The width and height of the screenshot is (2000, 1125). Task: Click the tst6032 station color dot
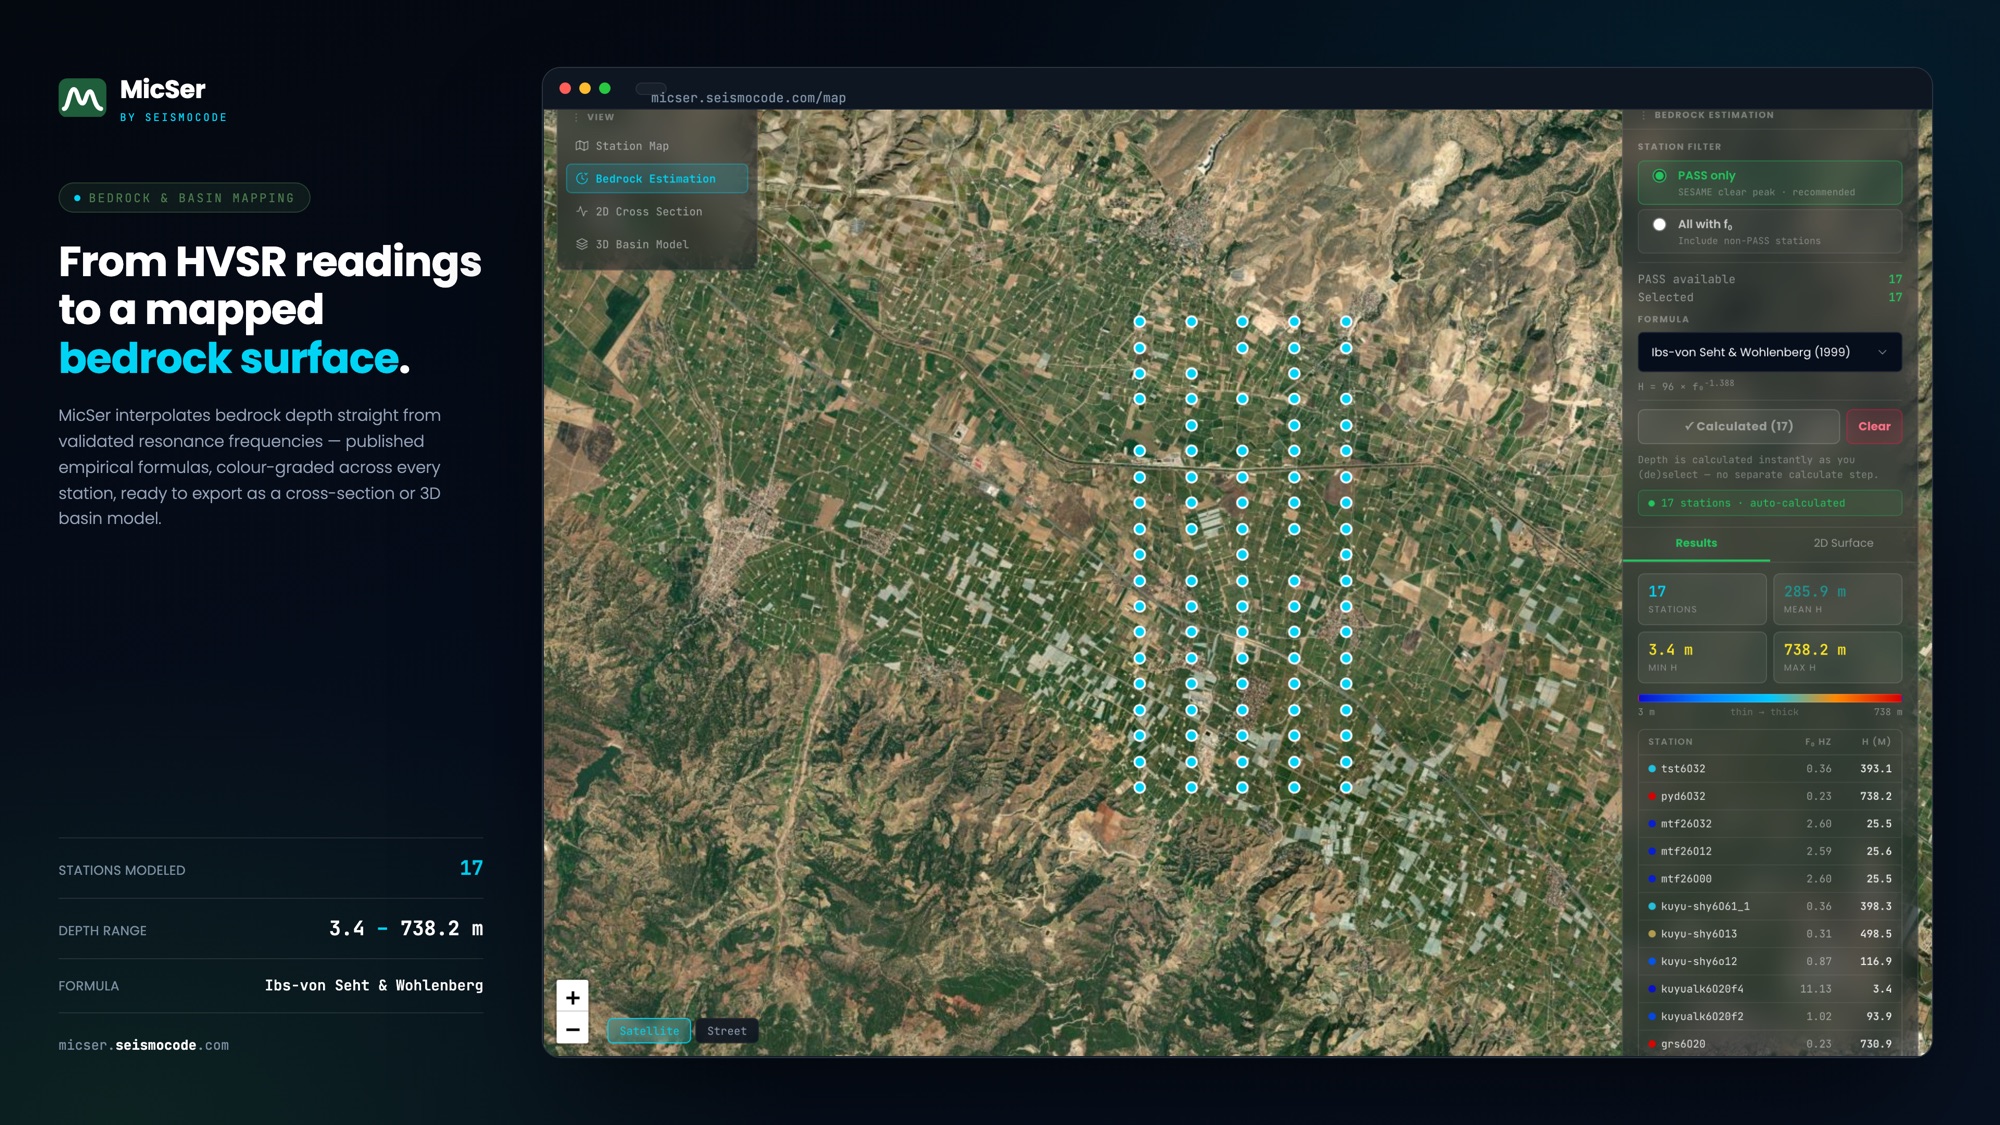coord(1652,769)
